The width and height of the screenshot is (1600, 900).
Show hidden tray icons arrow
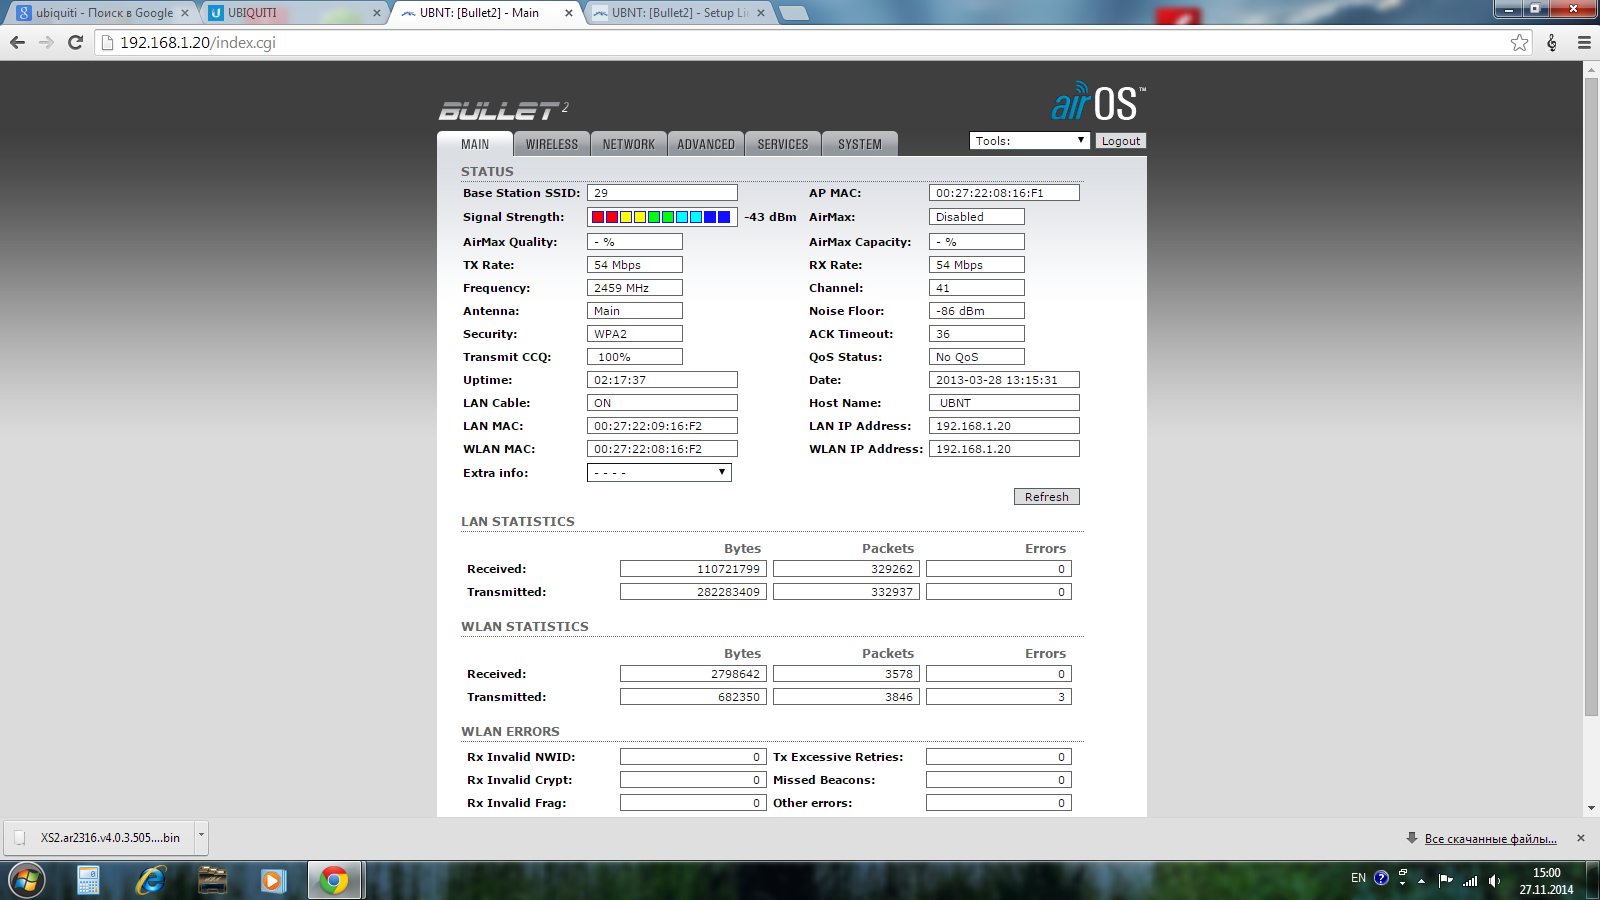1421,881
